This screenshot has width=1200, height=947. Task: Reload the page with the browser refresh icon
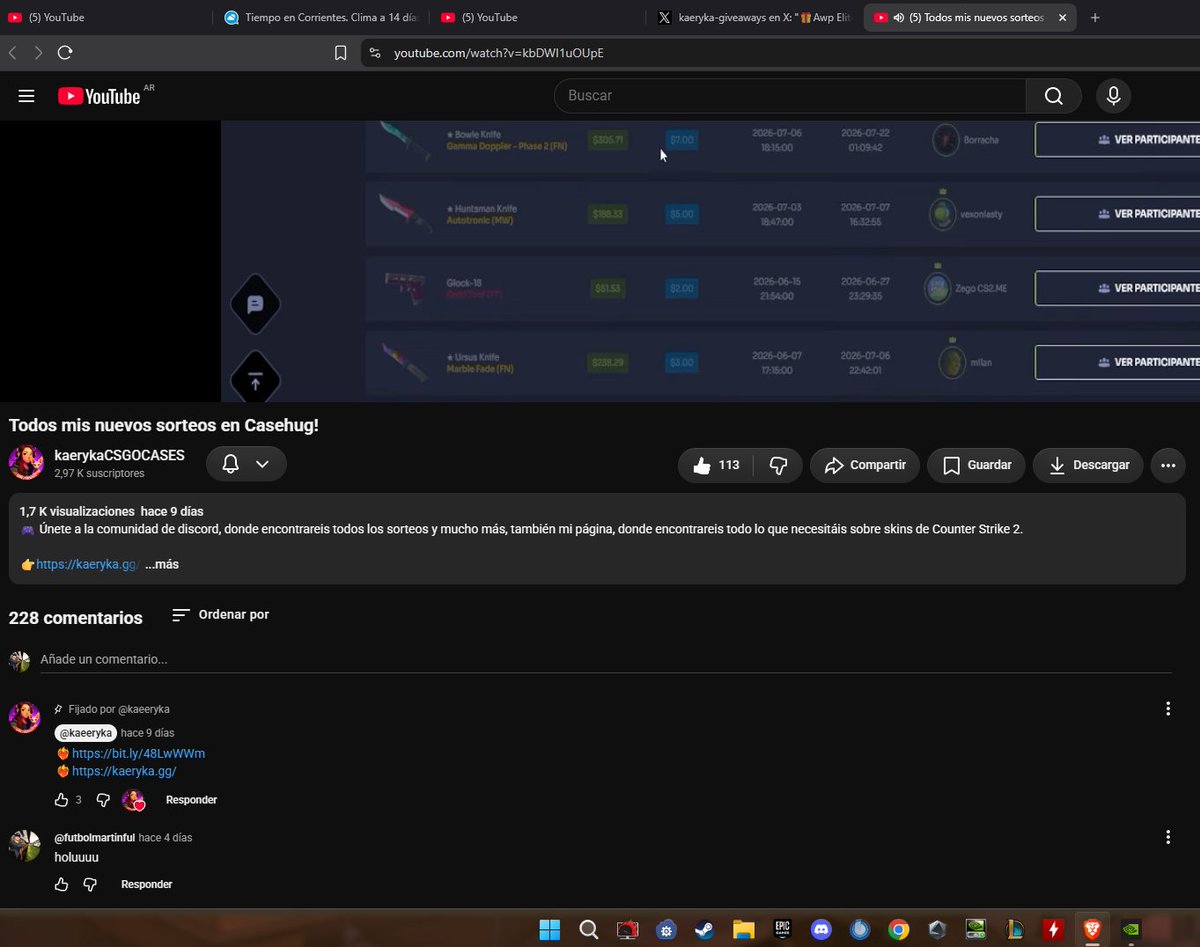[65, 53]
